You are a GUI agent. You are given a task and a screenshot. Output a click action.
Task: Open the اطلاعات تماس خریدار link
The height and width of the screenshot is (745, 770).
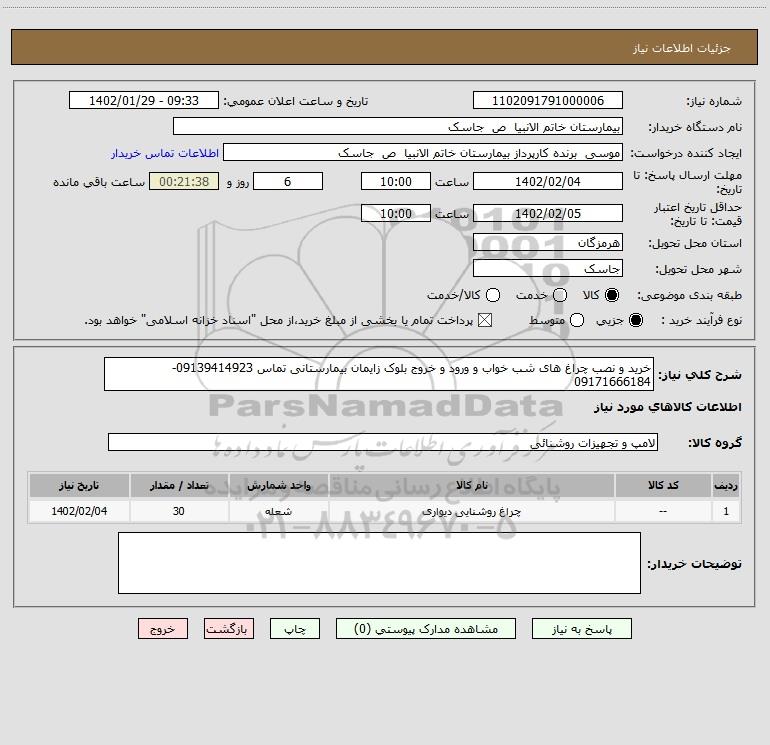165,153
